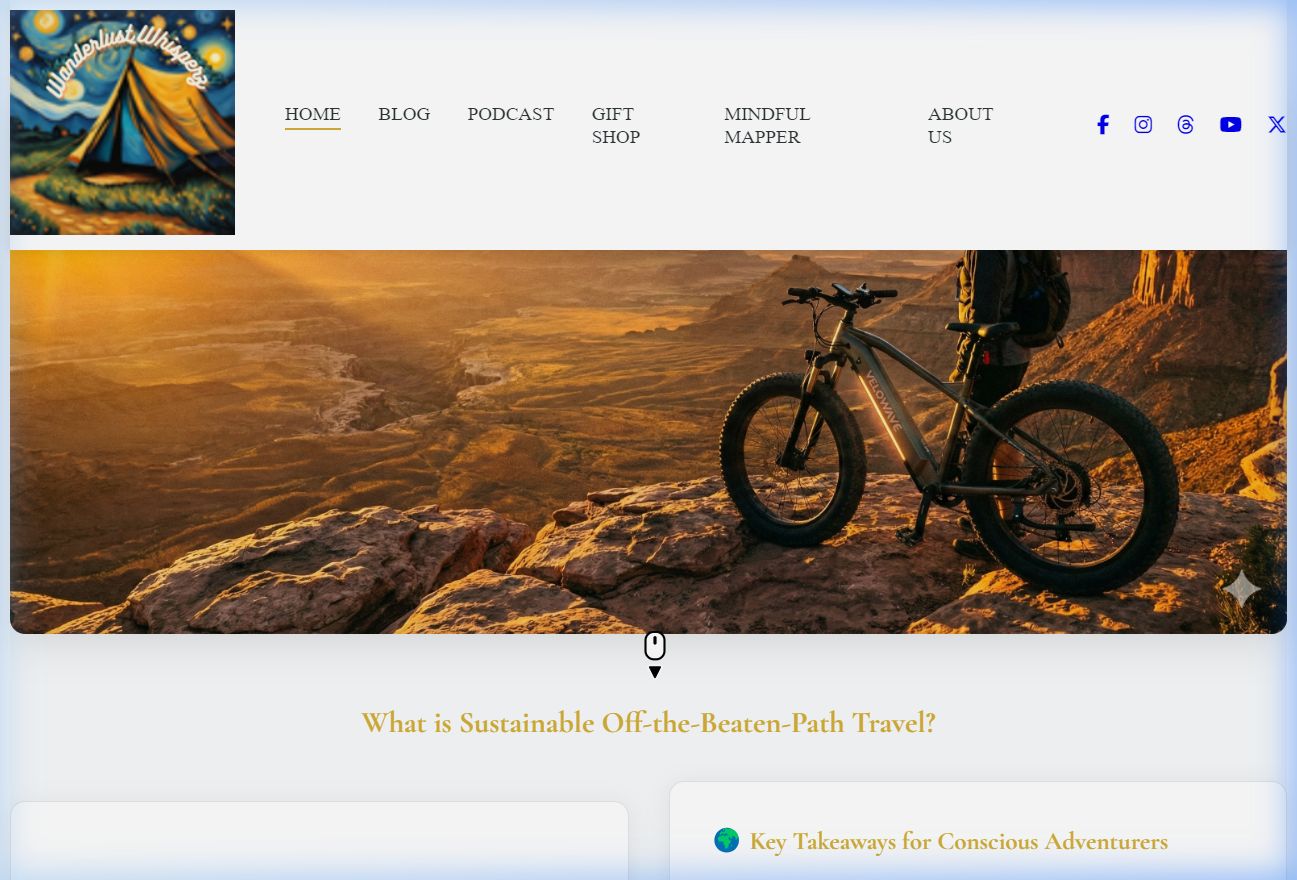Click the Wanderlust Whisperz tent logo
Image resolution: width=1297 pixels, height=880 pixels.
[122, 122]
